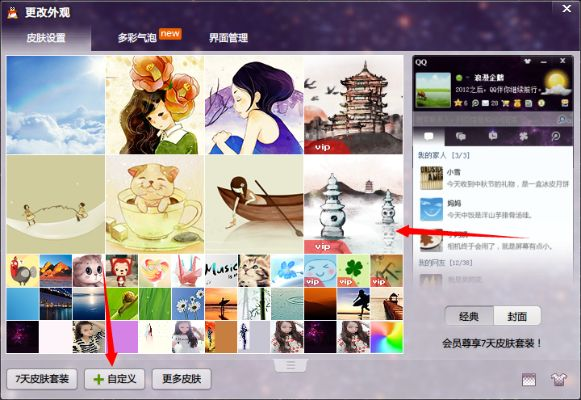The height and width of the screenshot is (400, 581).
Task: Select the VIP pagoda tower skin
Action: coord(353,105)
